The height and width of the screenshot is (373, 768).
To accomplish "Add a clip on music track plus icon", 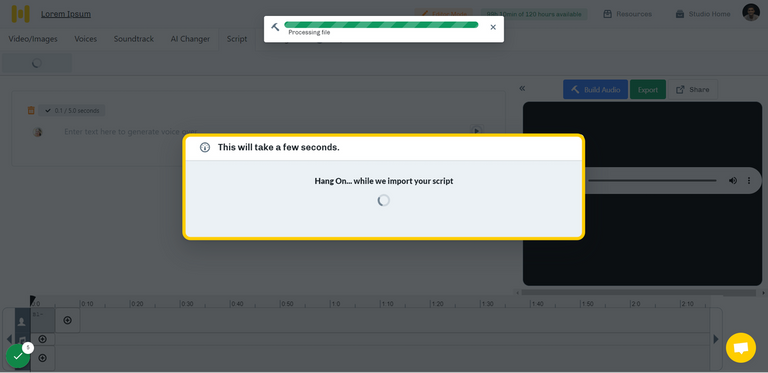I will coord(43,339).
